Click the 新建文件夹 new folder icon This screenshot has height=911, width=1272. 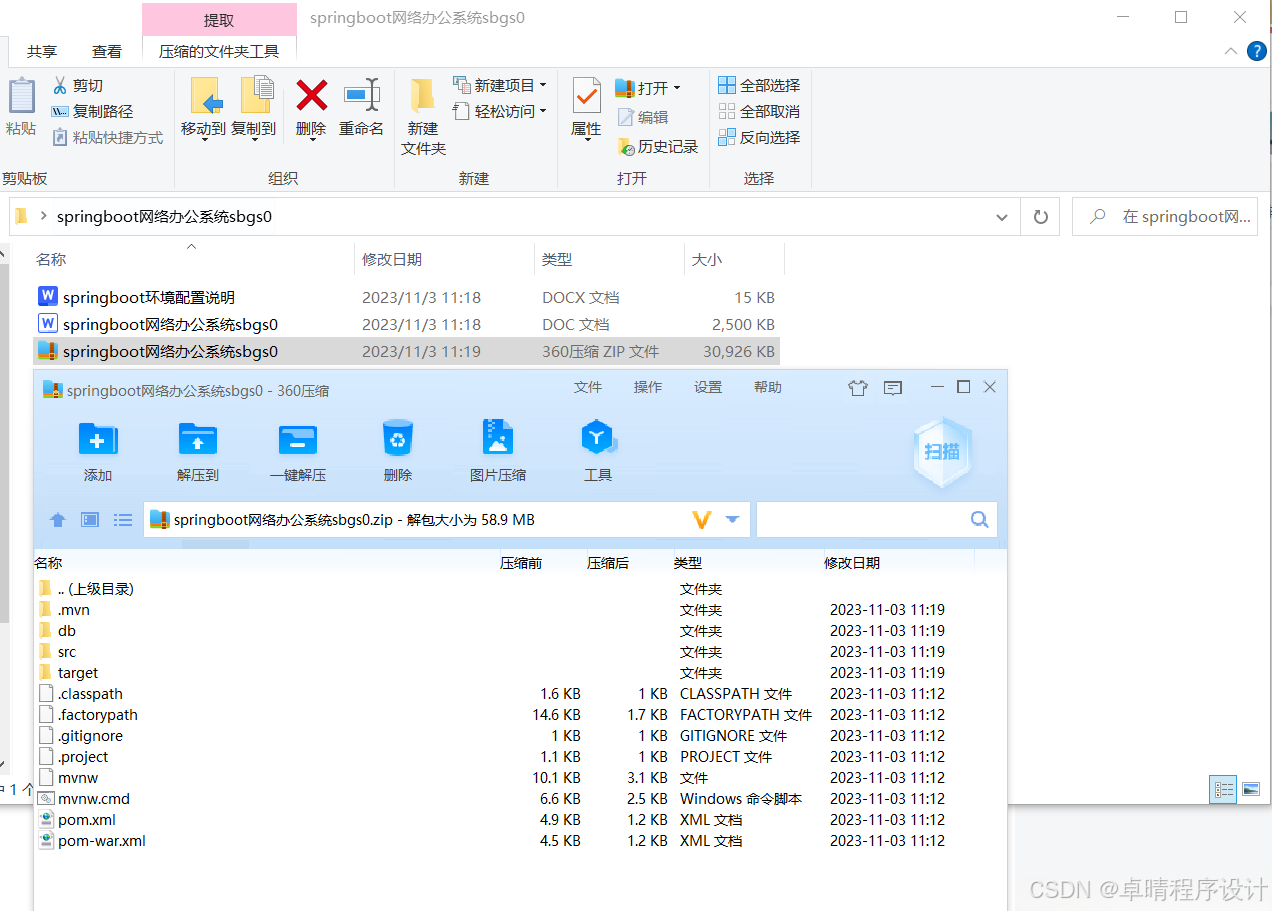[423, 96]
